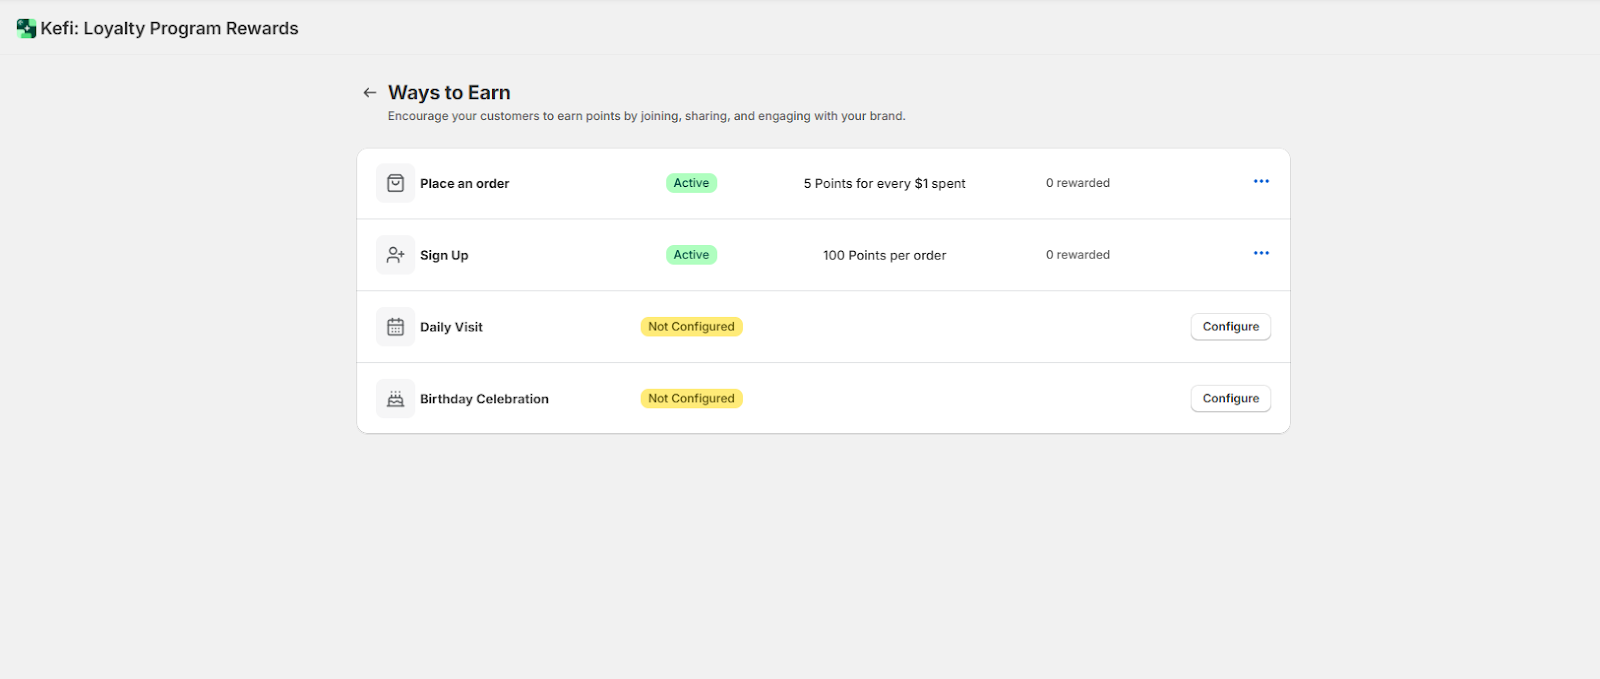Click the Active badge on Place an order
The height and width of the screenshot is (679, 1600).
click(691, 183)
